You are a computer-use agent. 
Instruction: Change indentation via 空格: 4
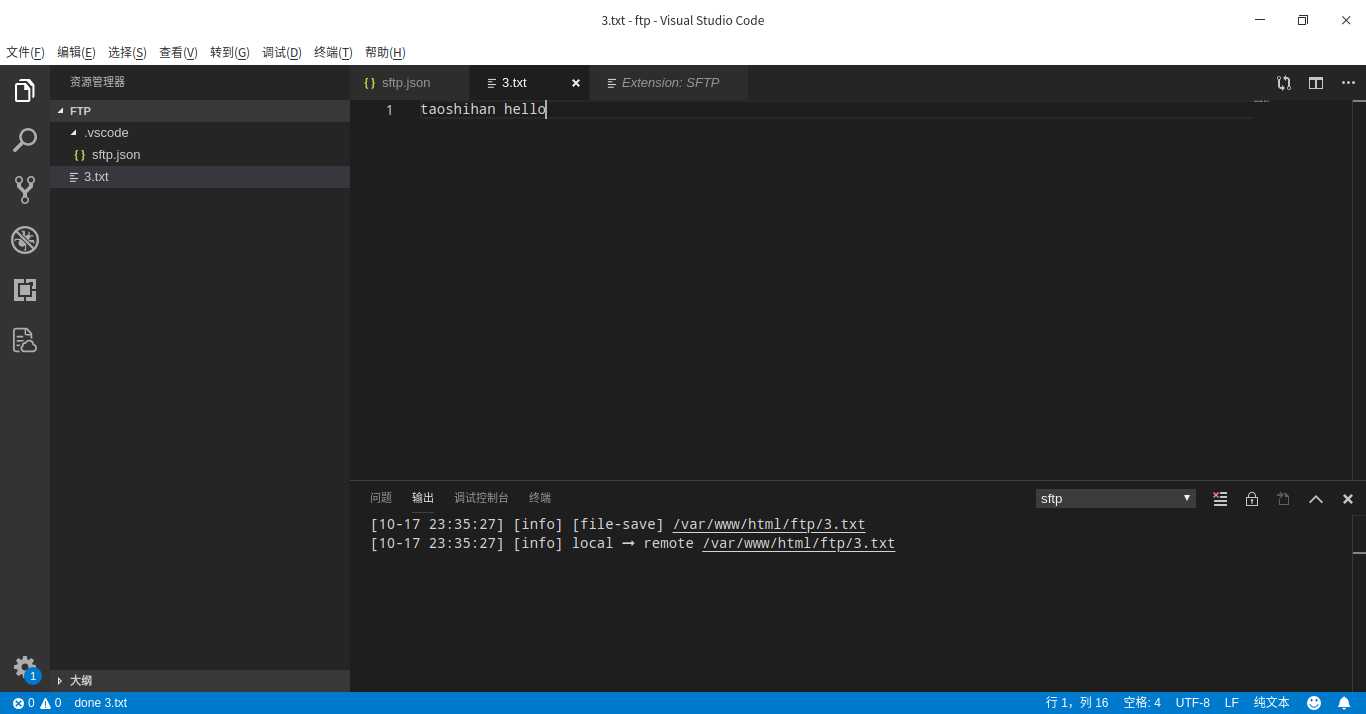point(1142,703)
